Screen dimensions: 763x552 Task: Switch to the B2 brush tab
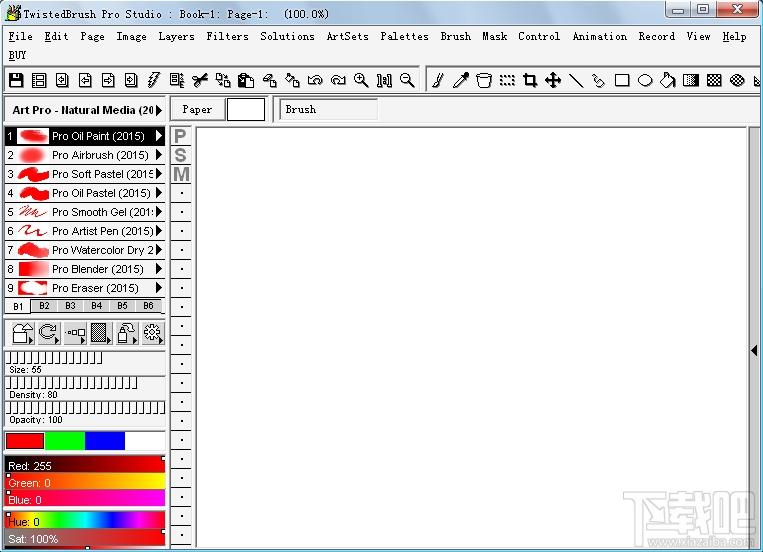coord(44,306)
